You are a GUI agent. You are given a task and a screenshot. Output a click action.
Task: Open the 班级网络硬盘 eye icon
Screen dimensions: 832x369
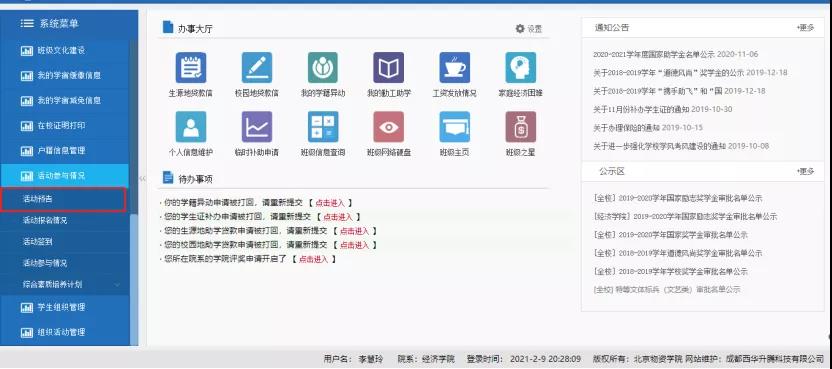point(388,127)
